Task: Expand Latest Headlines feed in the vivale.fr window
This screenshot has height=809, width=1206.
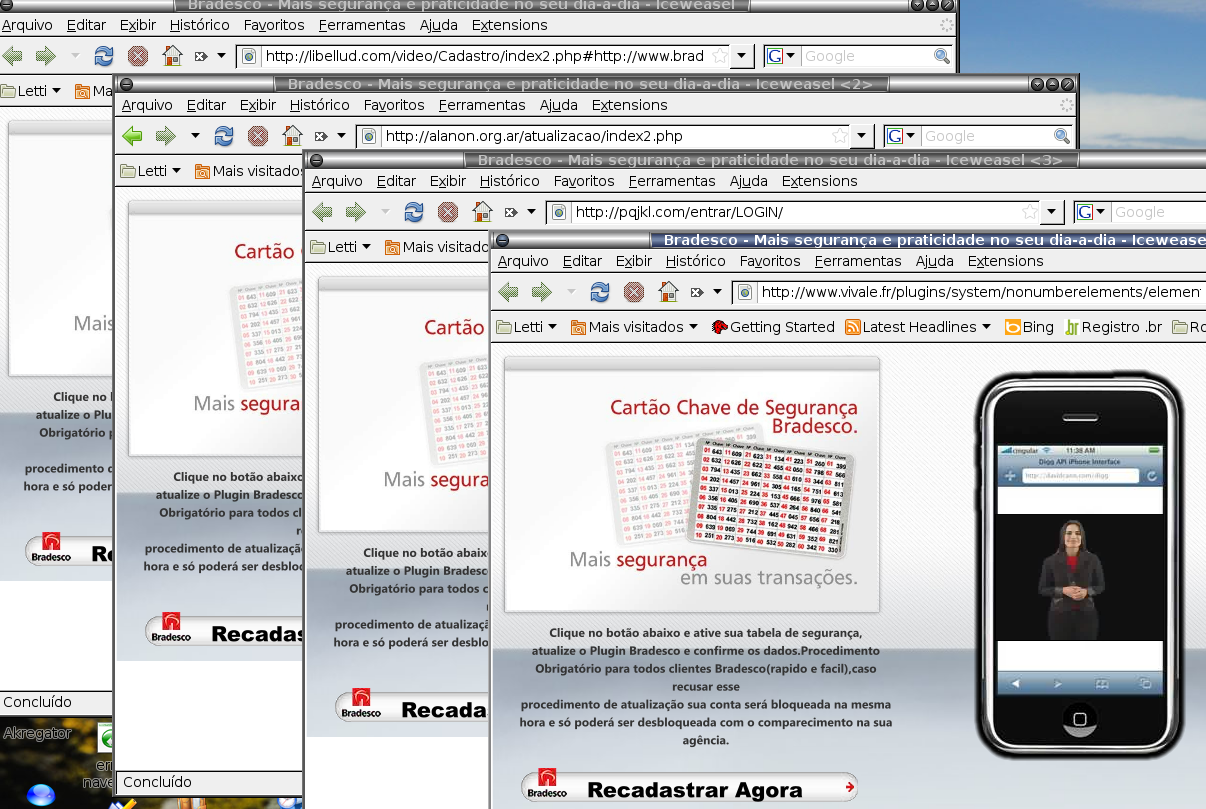Action: (918, 327)
